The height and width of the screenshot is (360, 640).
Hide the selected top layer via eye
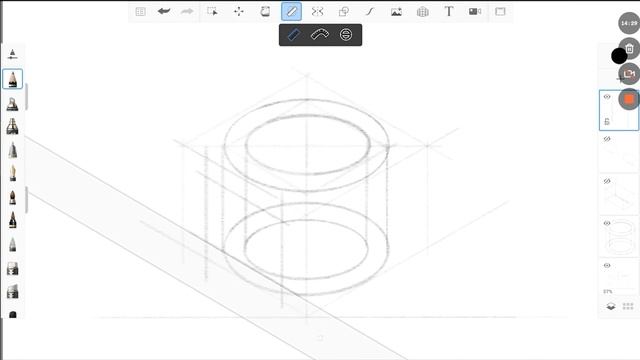(x=607, y=97)
